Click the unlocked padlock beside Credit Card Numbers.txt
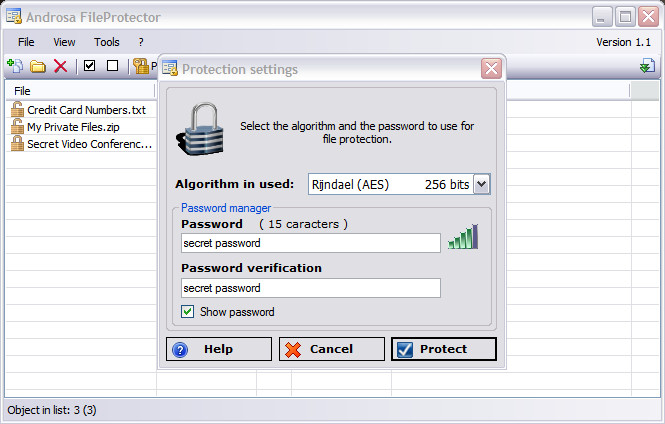This screenshot has width=665, height=424. 17,109
